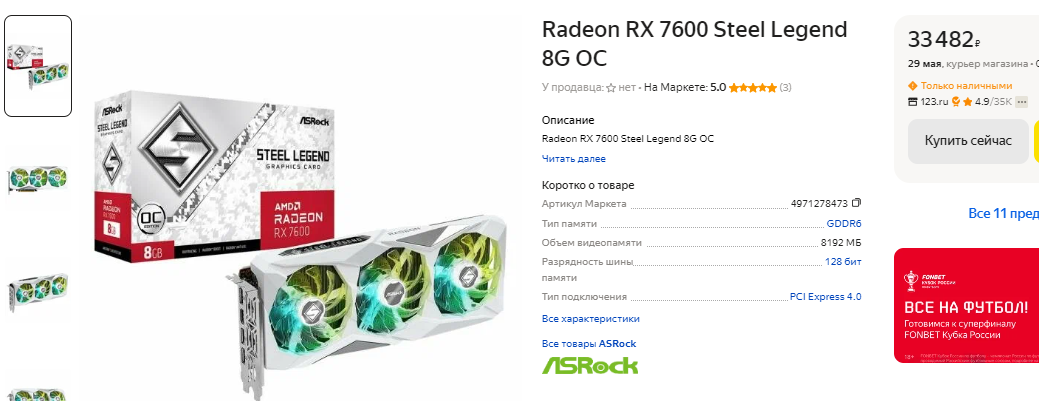This screenshot has height=401, width=1039.
Task: Open the GDDR6 memory type link
Action: [844, 224]
